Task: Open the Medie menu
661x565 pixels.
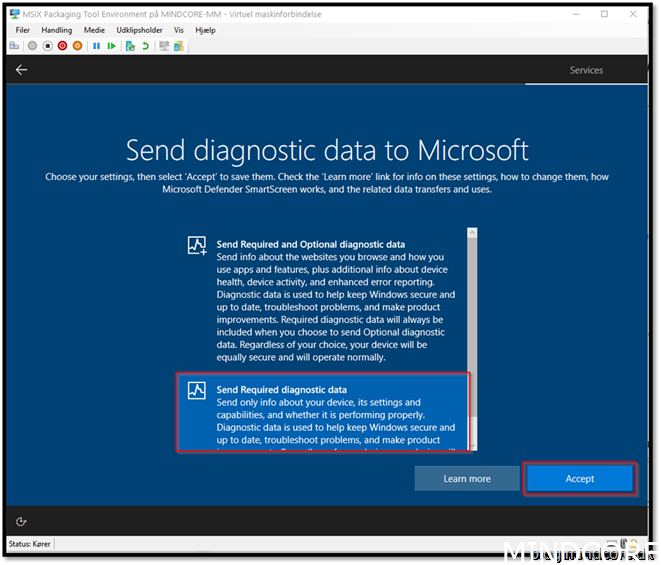Action: tap(94, 30)
